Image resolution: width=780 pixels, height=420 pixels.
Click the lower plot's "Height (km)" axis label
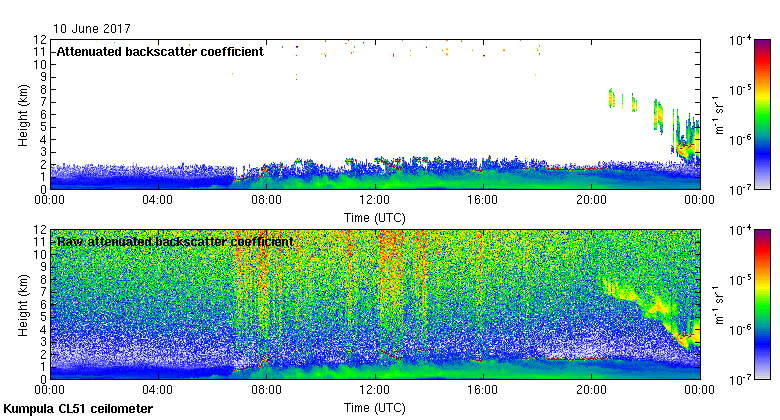point(23,306)
